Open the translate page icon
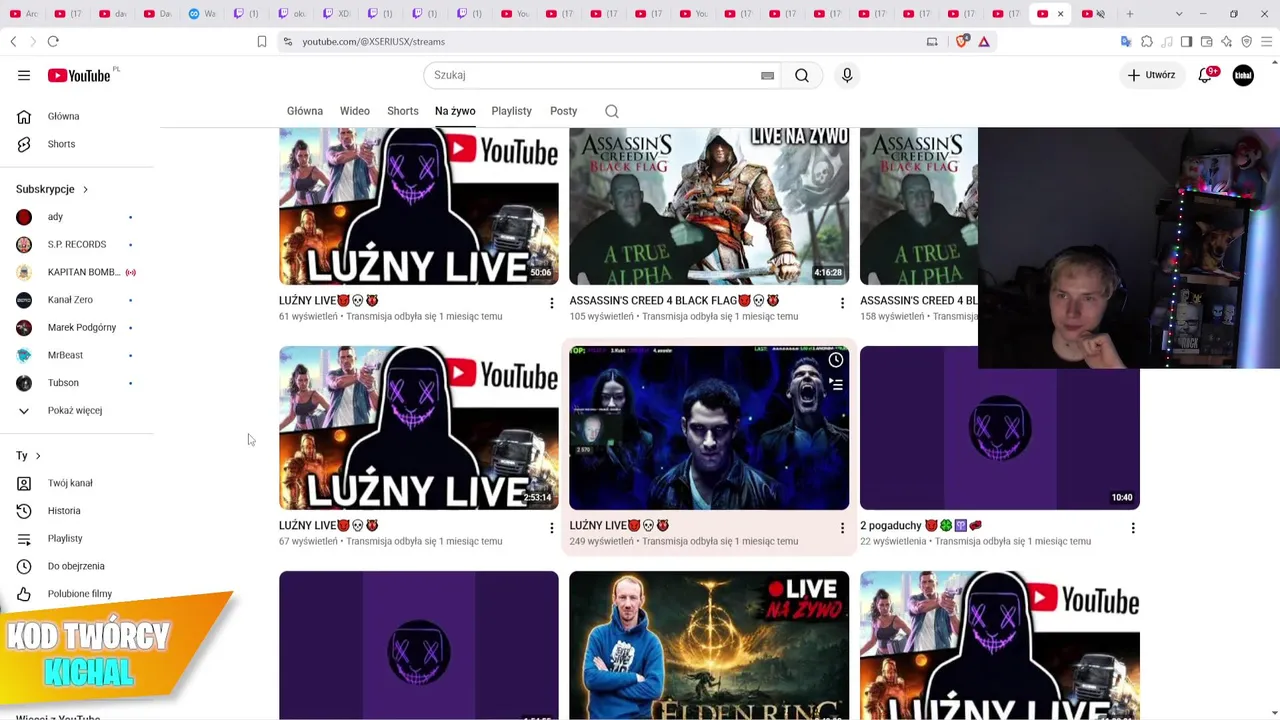Viewport: 1280px width, 720px height. (x=1126, y=41)
